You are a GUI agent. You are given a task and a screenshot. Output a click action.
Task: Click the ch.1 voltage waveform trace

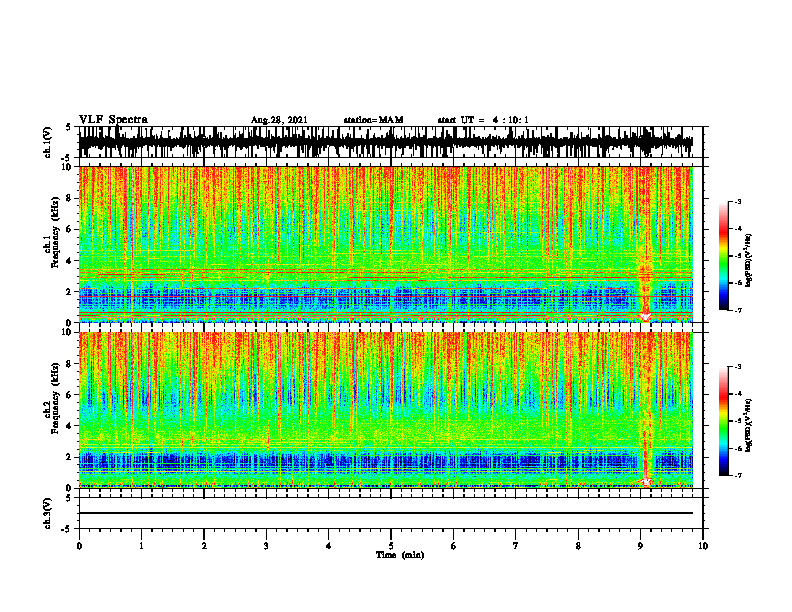pos(385,142)
